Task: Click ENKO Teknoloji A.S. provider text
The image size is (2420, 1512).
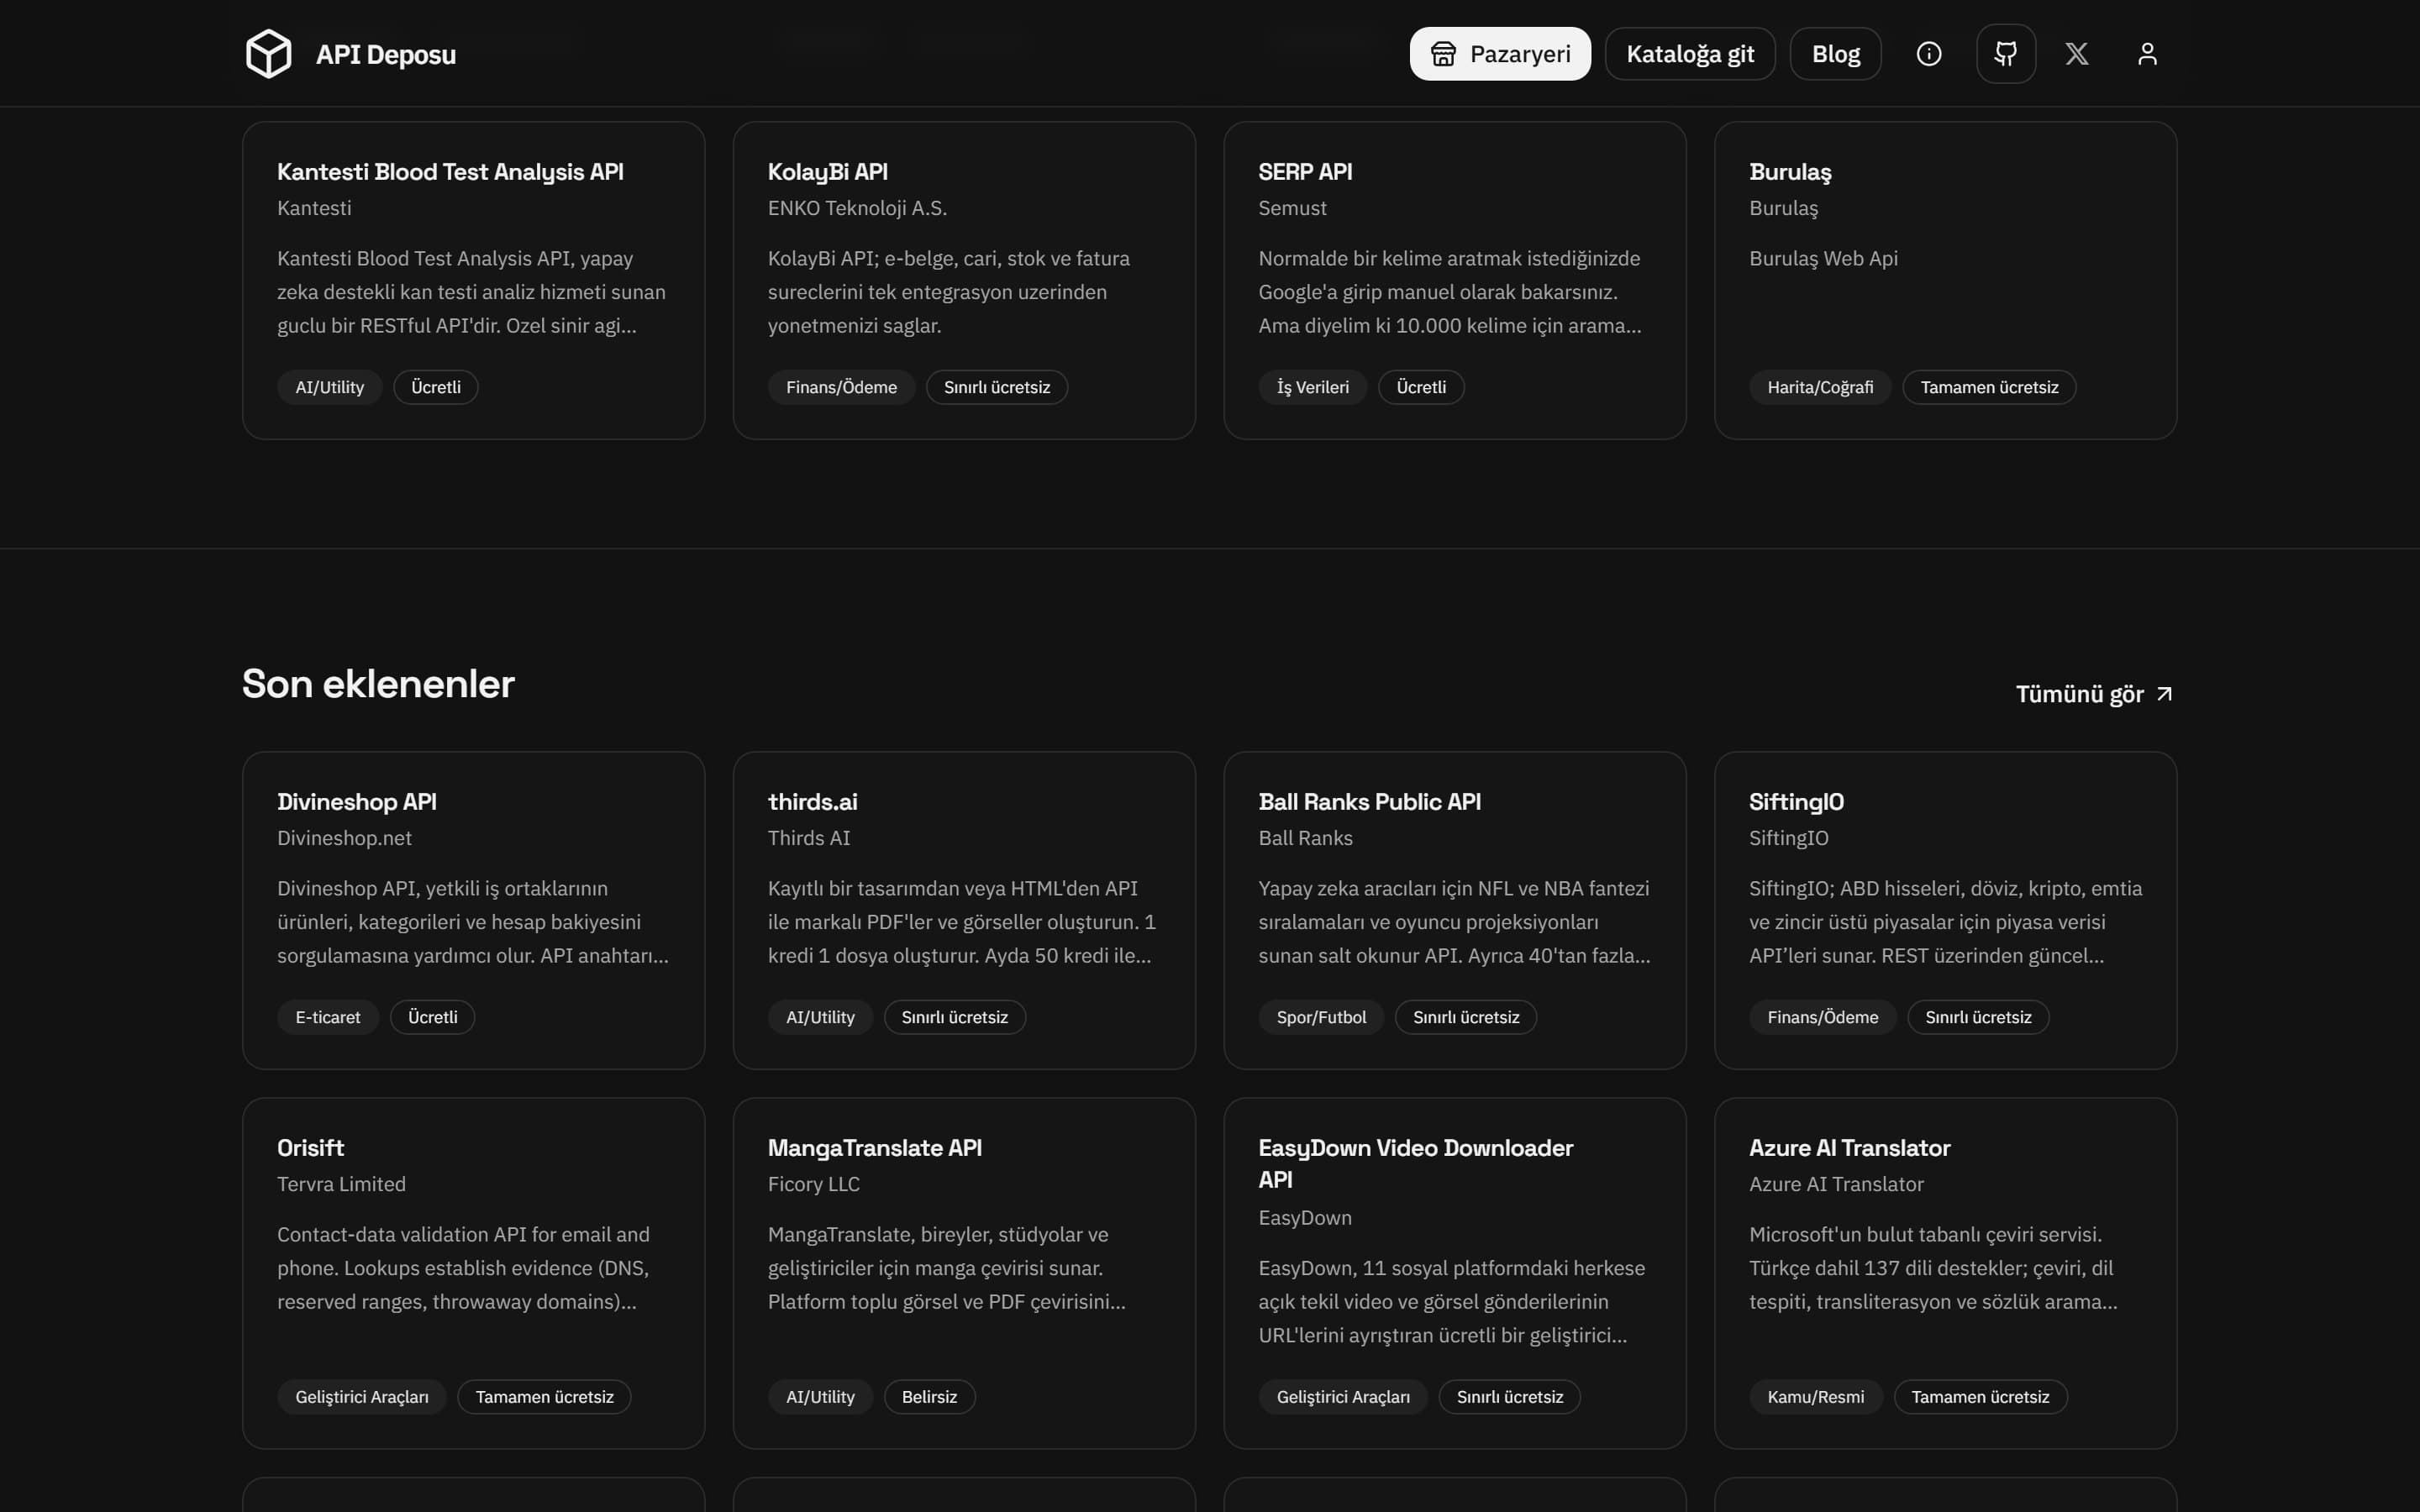Action: coord(857,209)
